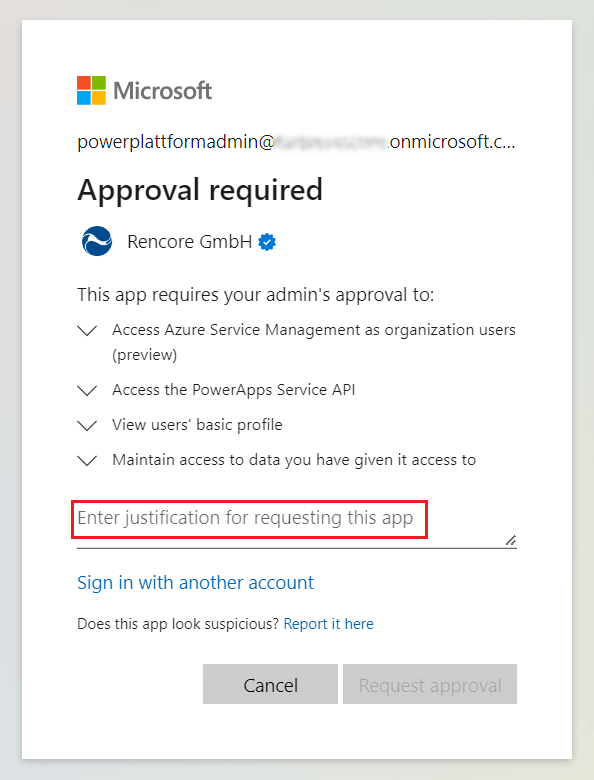
Task: Open 'Sign in with another account' link
Action: click(x=196, y=583)
